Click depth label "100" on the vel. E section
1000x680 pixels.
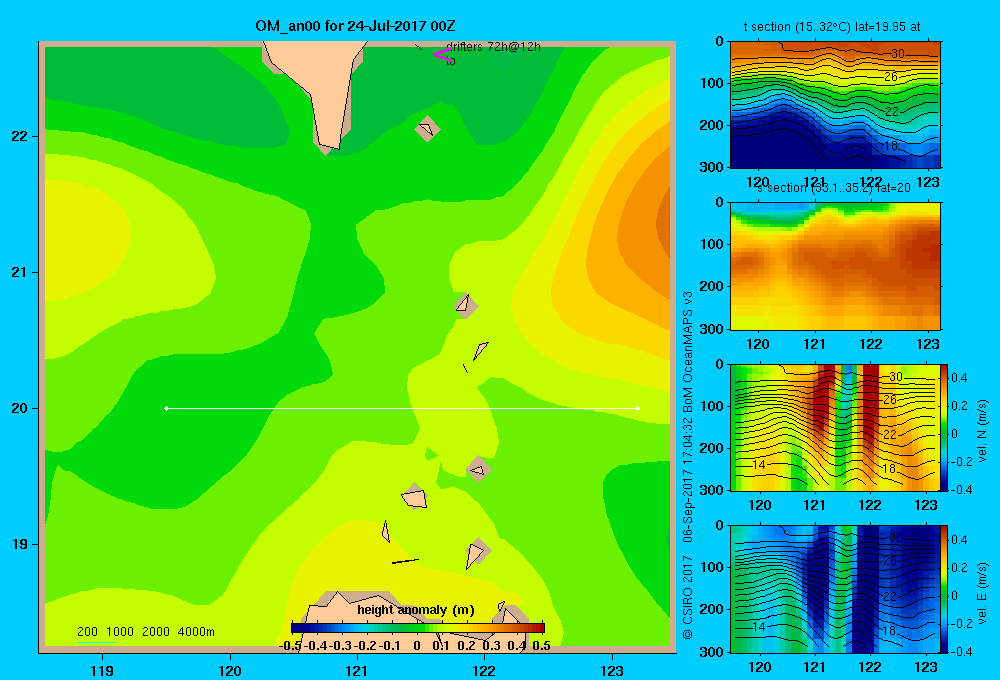pos(712,567)
